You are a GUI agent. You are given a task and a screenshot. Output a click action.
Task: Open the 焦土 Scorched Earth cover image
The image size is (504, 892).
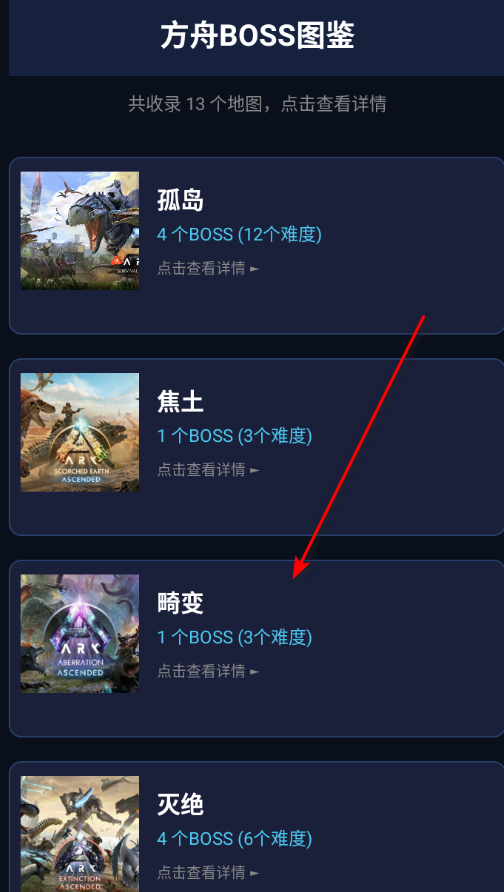[x=80, y=432]
